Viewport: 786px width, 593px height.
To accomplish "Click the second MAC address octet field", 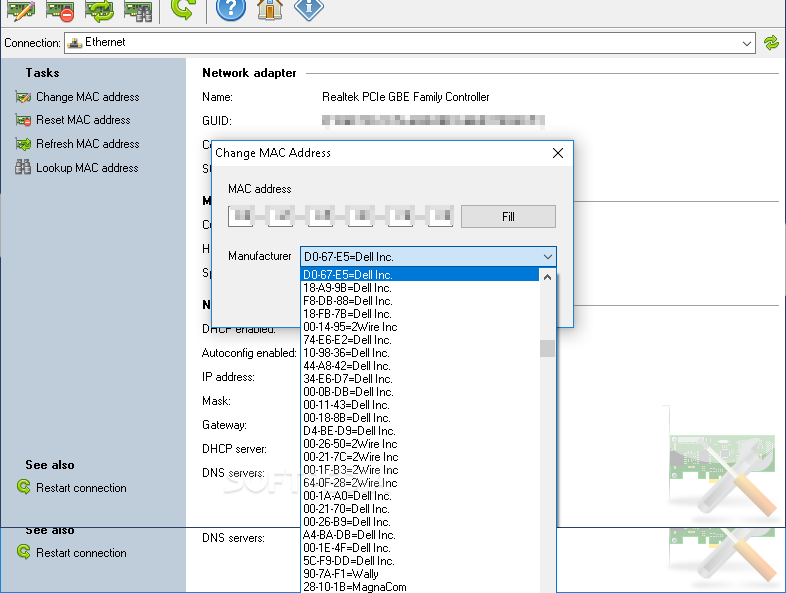I will click(281, 216).
